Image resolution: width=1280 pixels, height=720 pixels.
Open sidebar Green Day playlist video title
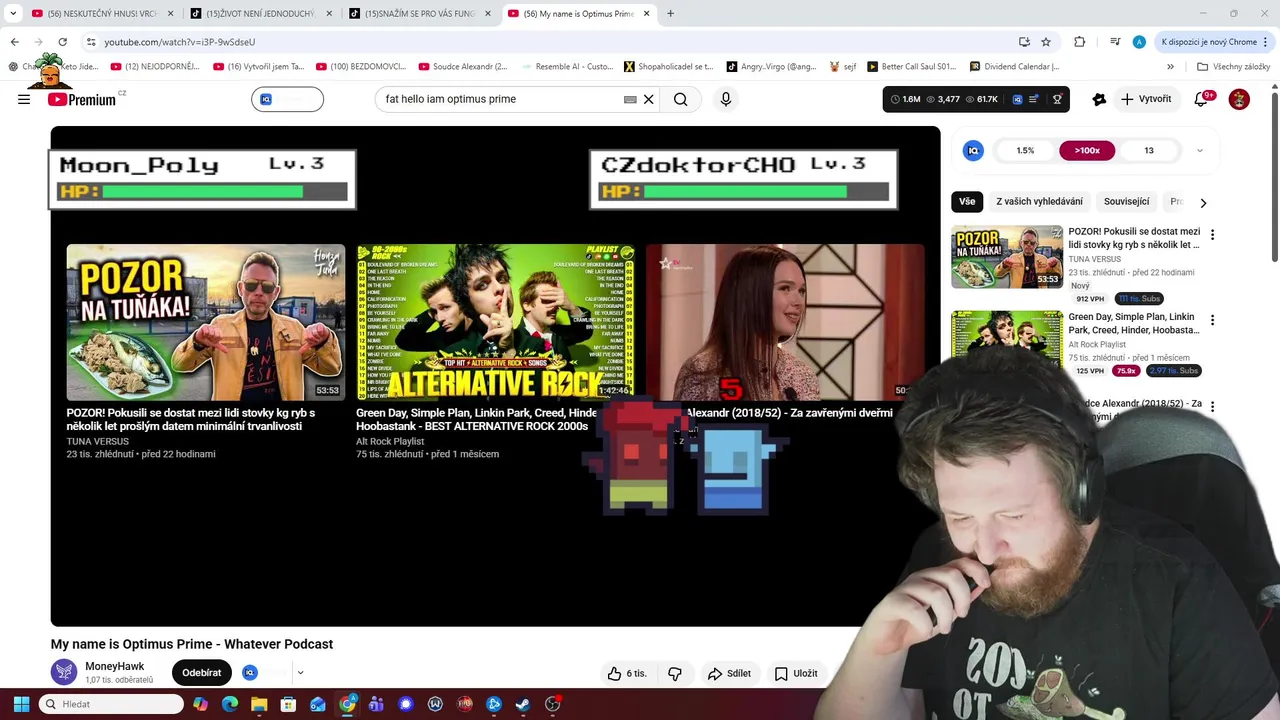point(1134,323)
